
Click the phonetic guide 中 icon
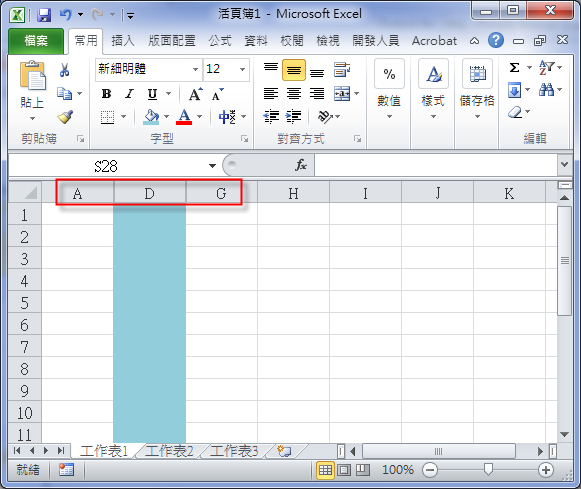pos(227,117)
